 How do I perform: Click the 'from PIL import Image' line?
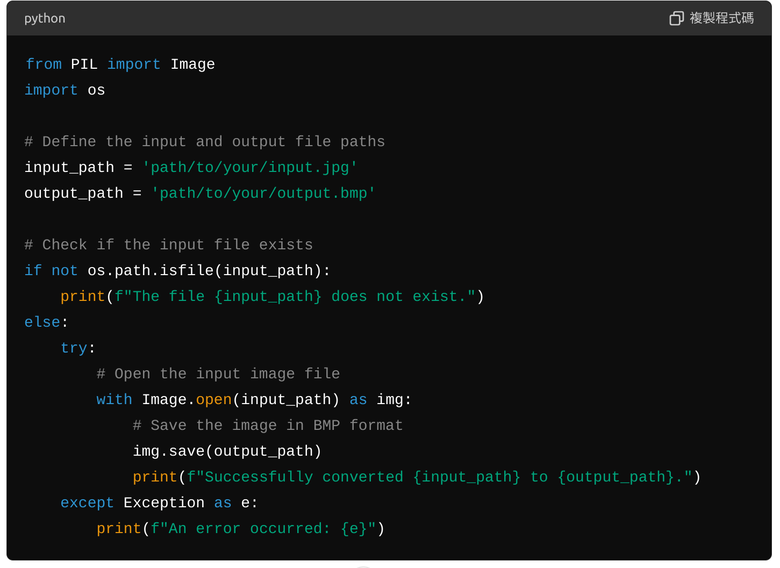pos(120,64)
